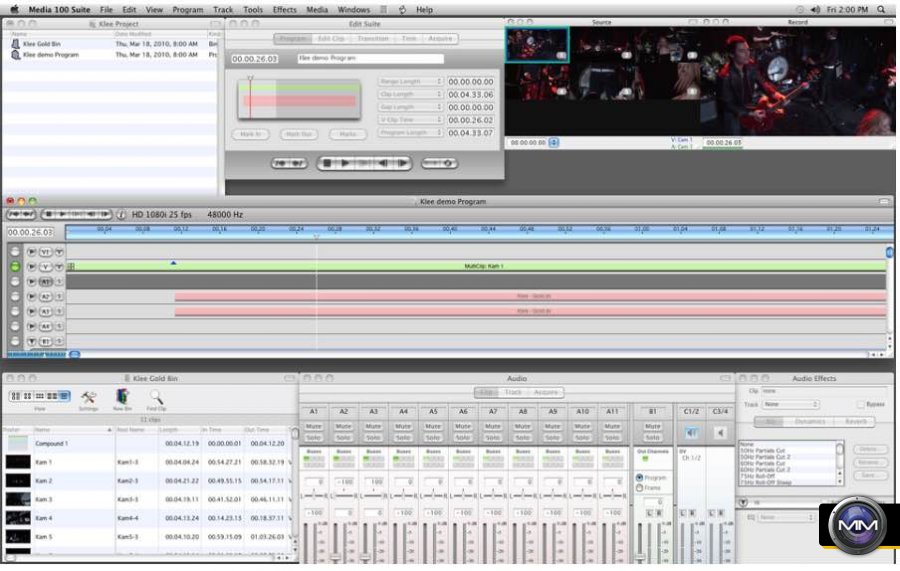
Task: Click the C1/2 speaker monitor icon
Action: 691,433
